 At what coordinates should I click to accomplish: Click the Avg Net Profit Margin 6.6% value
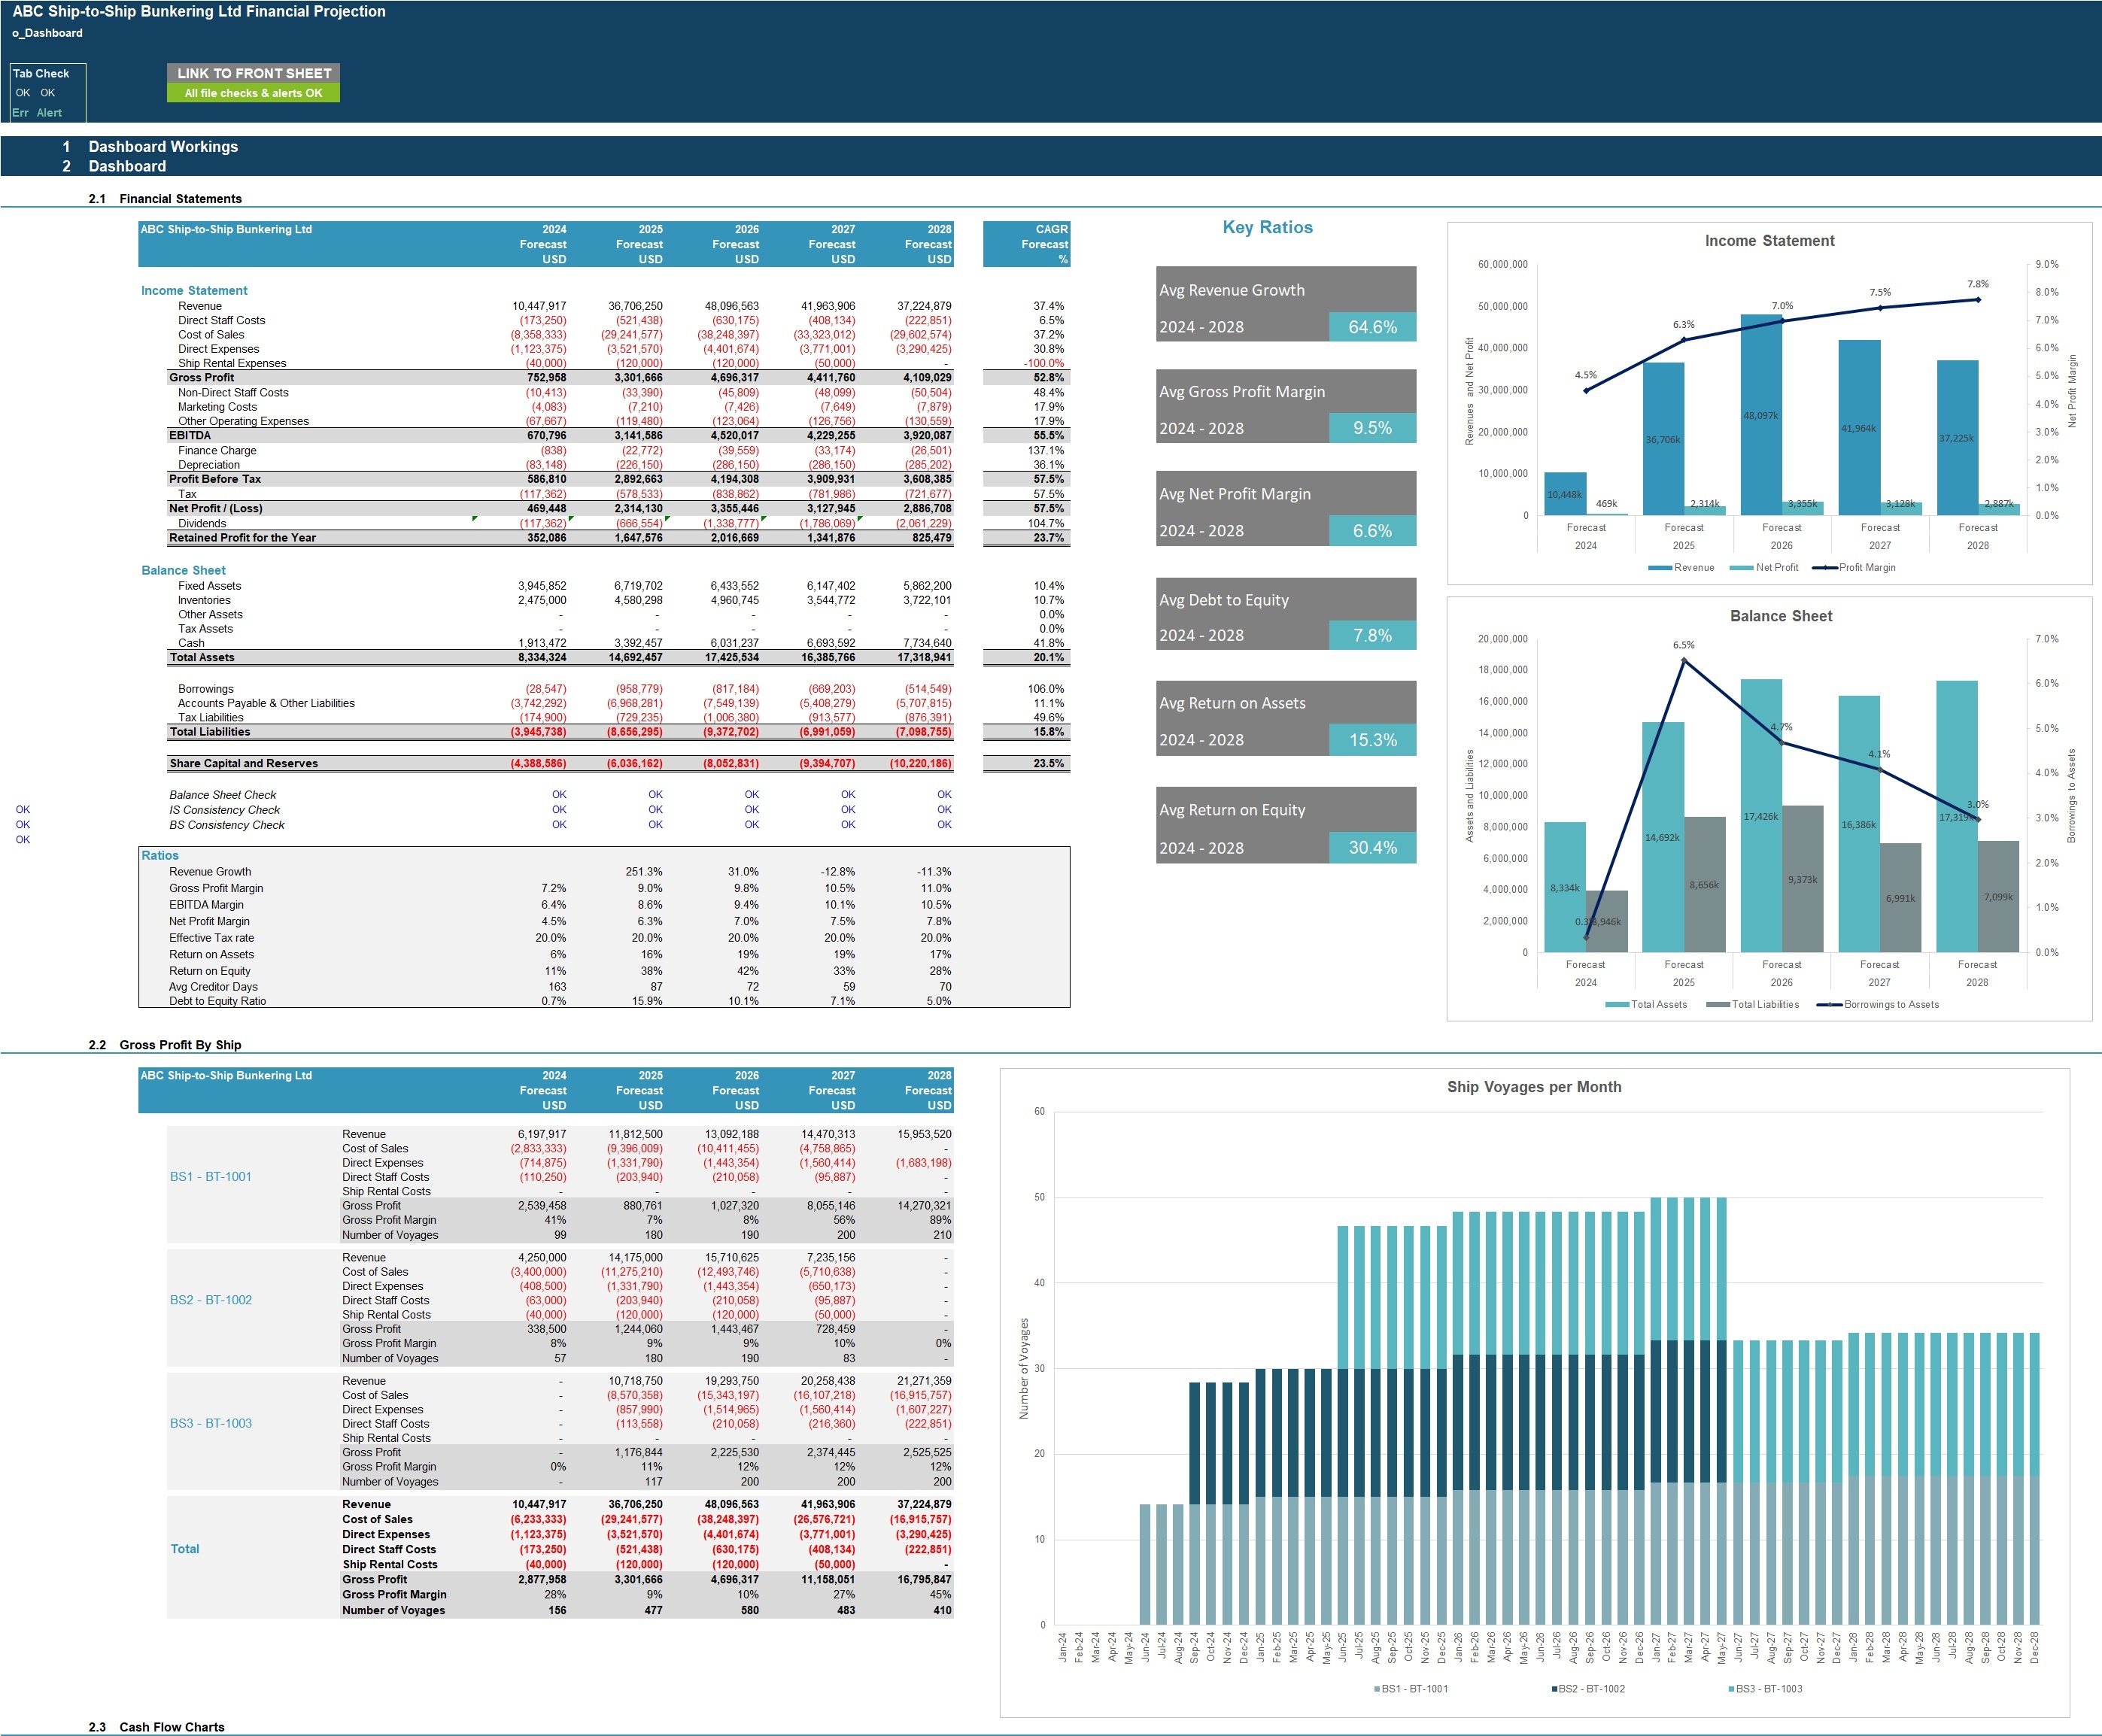[1372, 531]
